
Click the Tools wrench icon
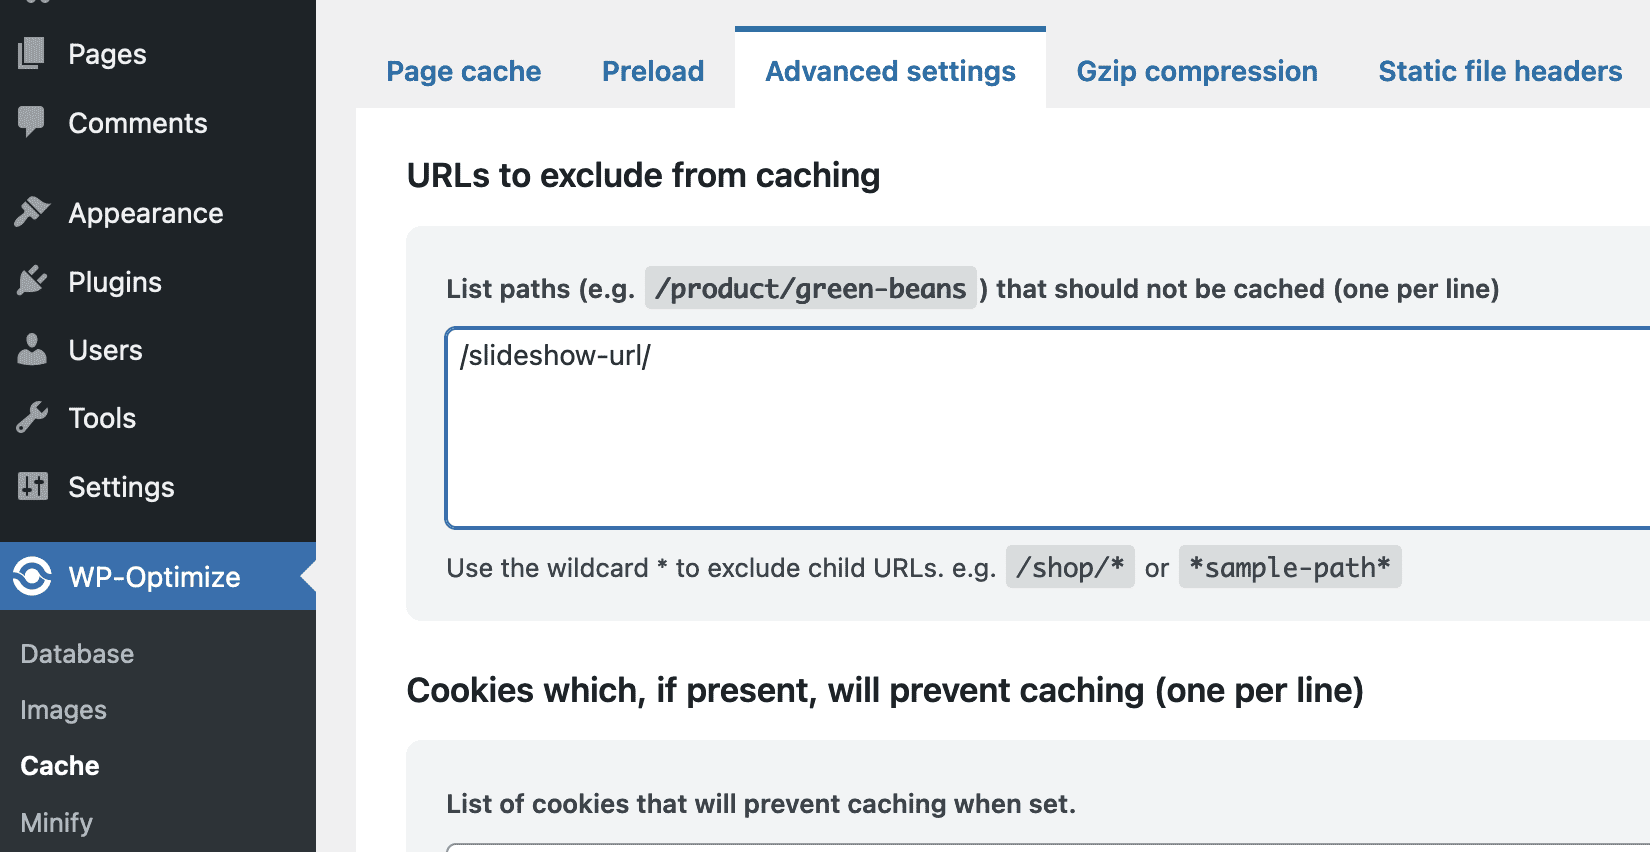(x=32, y=417)
